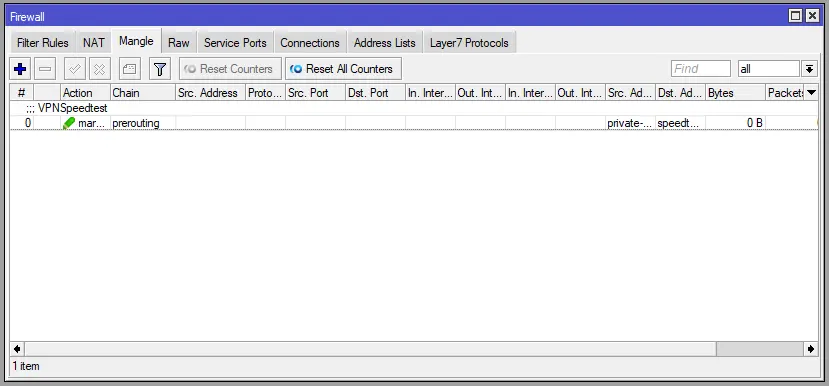Click the Src. Ad... list column header
Image resolution: width=829 pixels, height=386 pixels.
[630, 93]
